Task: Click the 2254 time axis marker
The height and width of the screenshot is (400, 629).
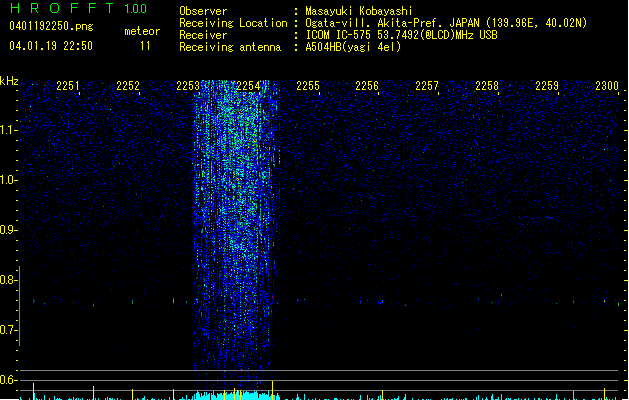Action: coord(248,86)
